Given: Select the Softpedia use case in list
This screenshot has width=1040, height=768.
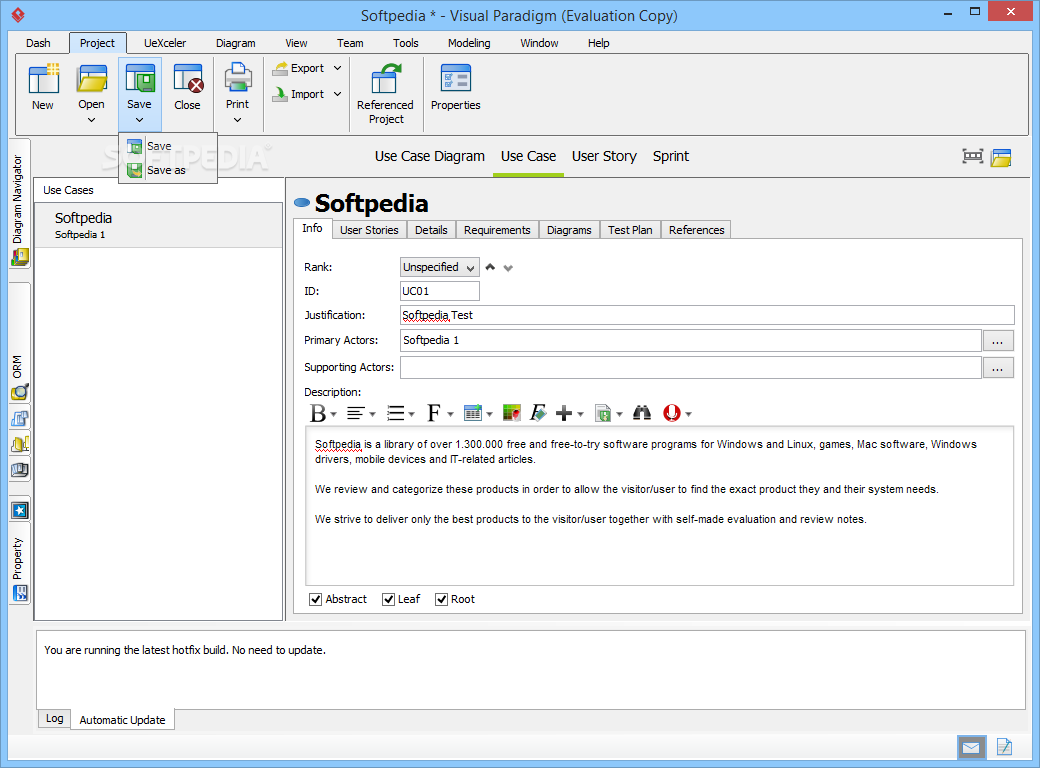Looking at the screenshot, I should point(159,225).
